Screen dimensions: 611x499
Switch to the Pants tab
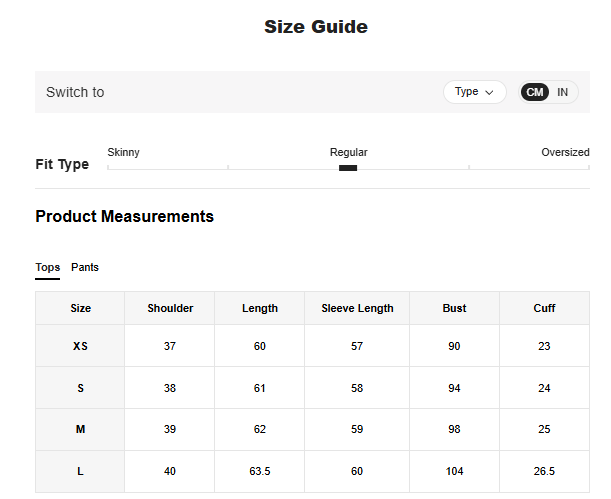[x=85, y=267]
